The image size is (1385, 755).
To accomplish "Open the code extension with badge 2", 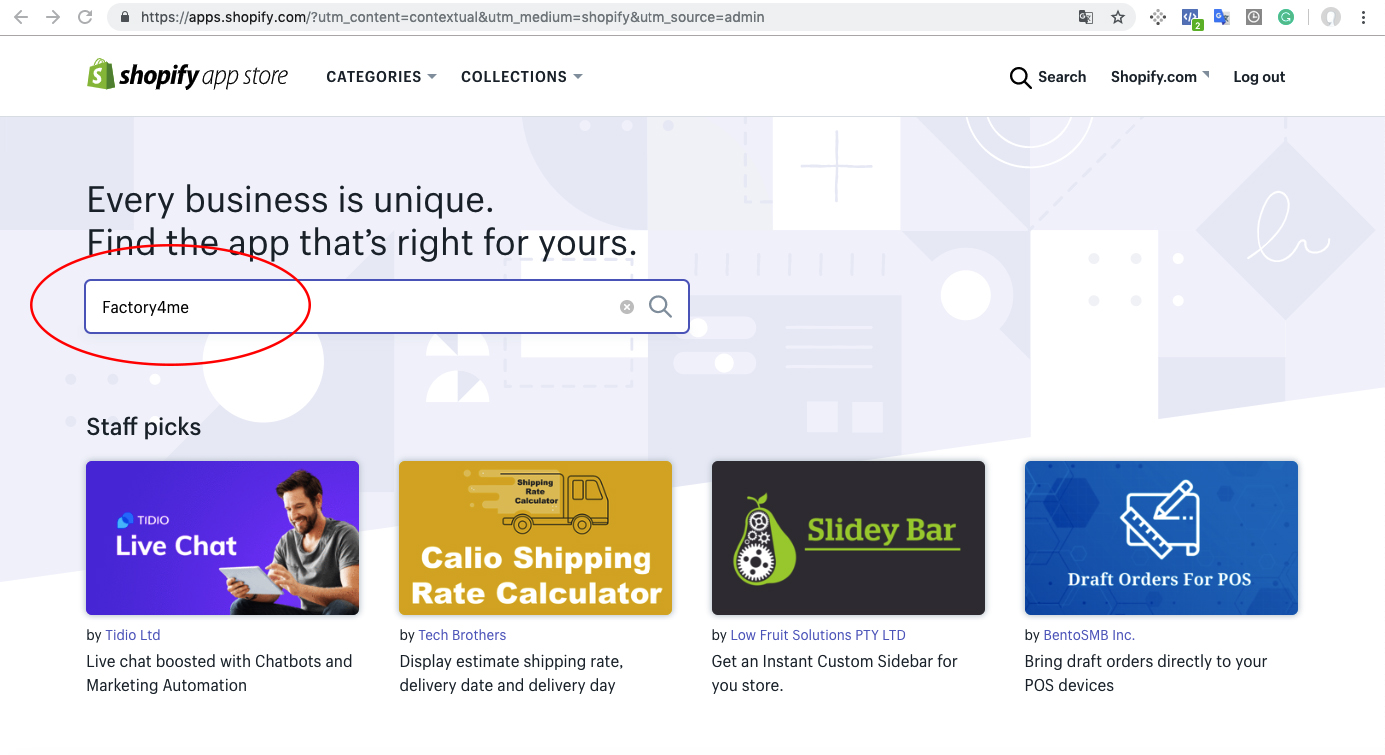I will 1190,18.
